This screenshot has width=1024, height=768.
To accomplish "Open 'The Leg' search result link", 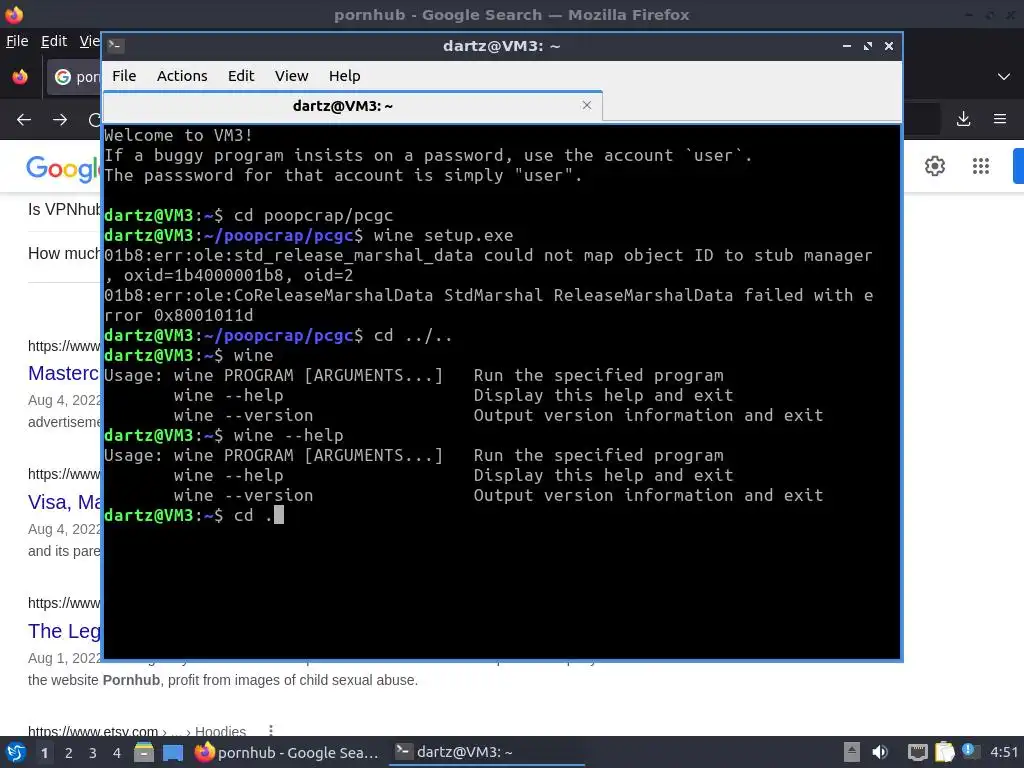I will click(x=64, y=631).
